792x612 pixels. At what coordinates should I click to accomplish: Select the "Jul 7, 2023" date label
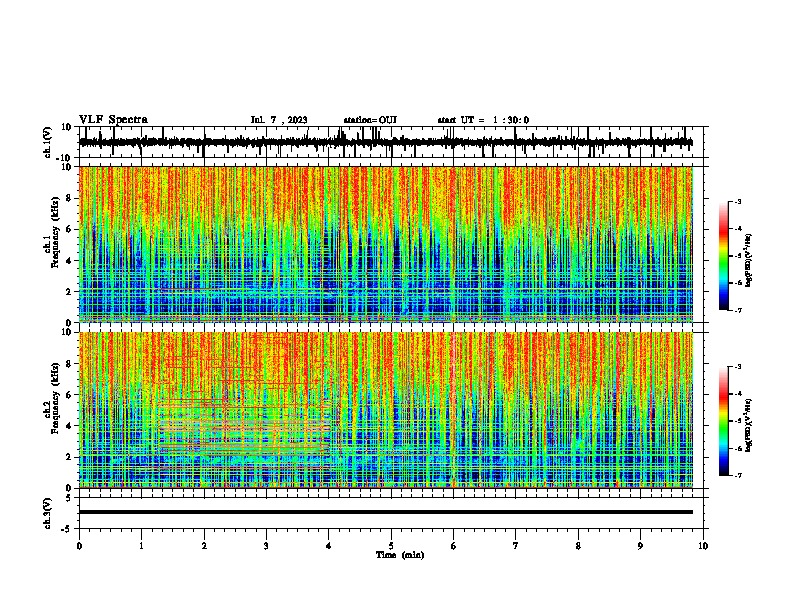279,120
